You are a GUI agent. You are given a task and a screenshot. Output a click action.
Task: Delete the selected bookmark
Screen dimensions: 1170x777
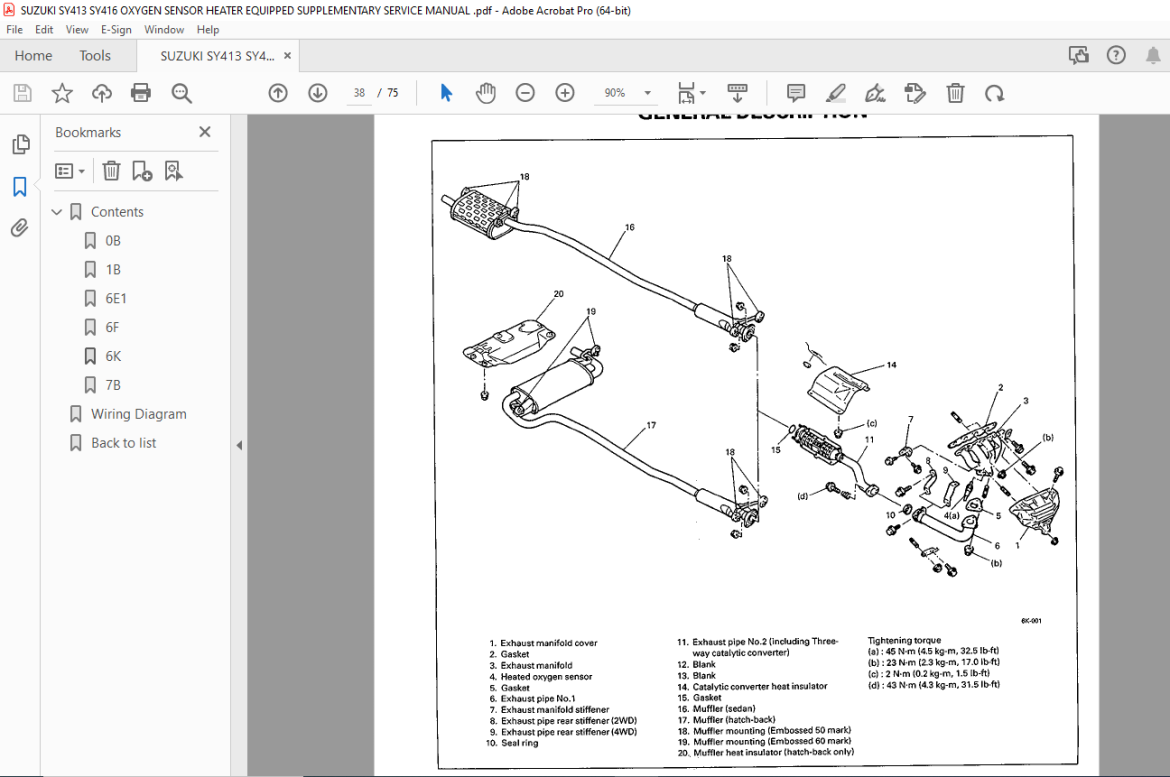click(x=111, y=171)
